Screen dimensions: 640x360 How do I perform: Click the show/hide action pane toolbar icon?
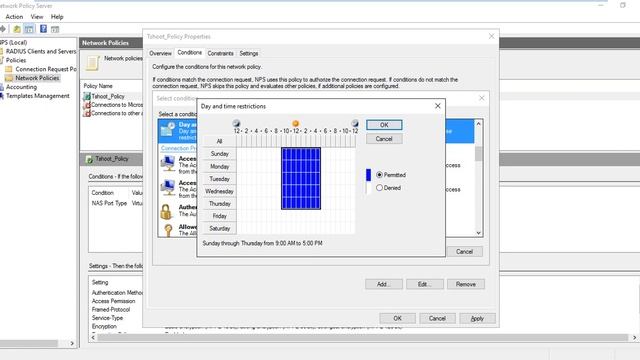pos(55,29)
